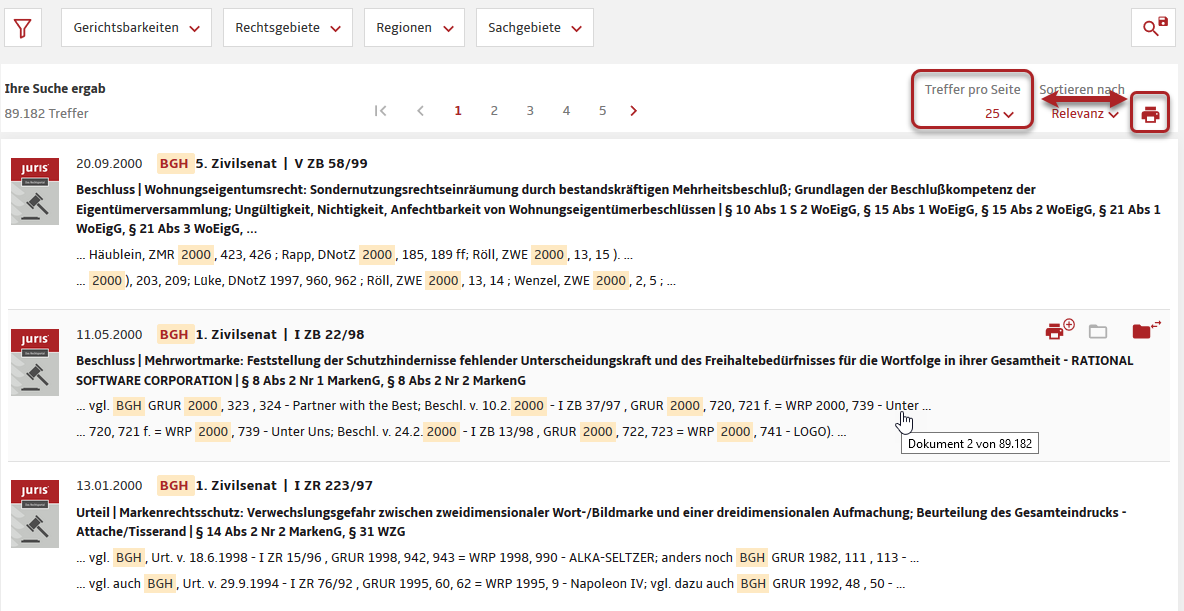This screenshot has width=1184, height=611.
Task: Expand the Regionen dropdown
Action: point(414,28)
